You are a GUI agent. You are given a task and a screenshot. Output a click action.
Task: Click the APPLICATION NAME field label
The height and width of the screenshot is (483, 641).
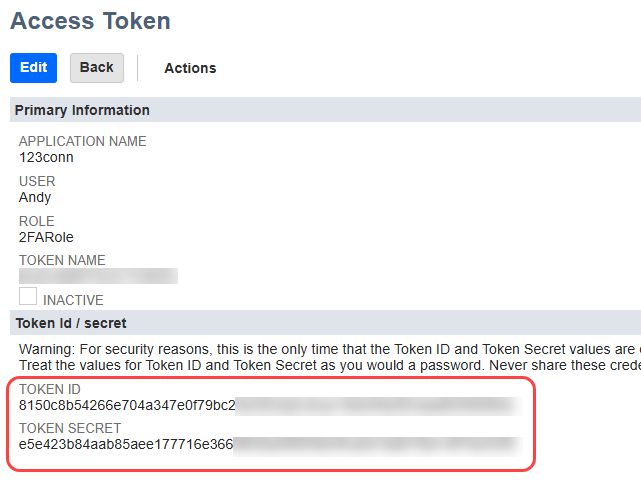point(82,141)
